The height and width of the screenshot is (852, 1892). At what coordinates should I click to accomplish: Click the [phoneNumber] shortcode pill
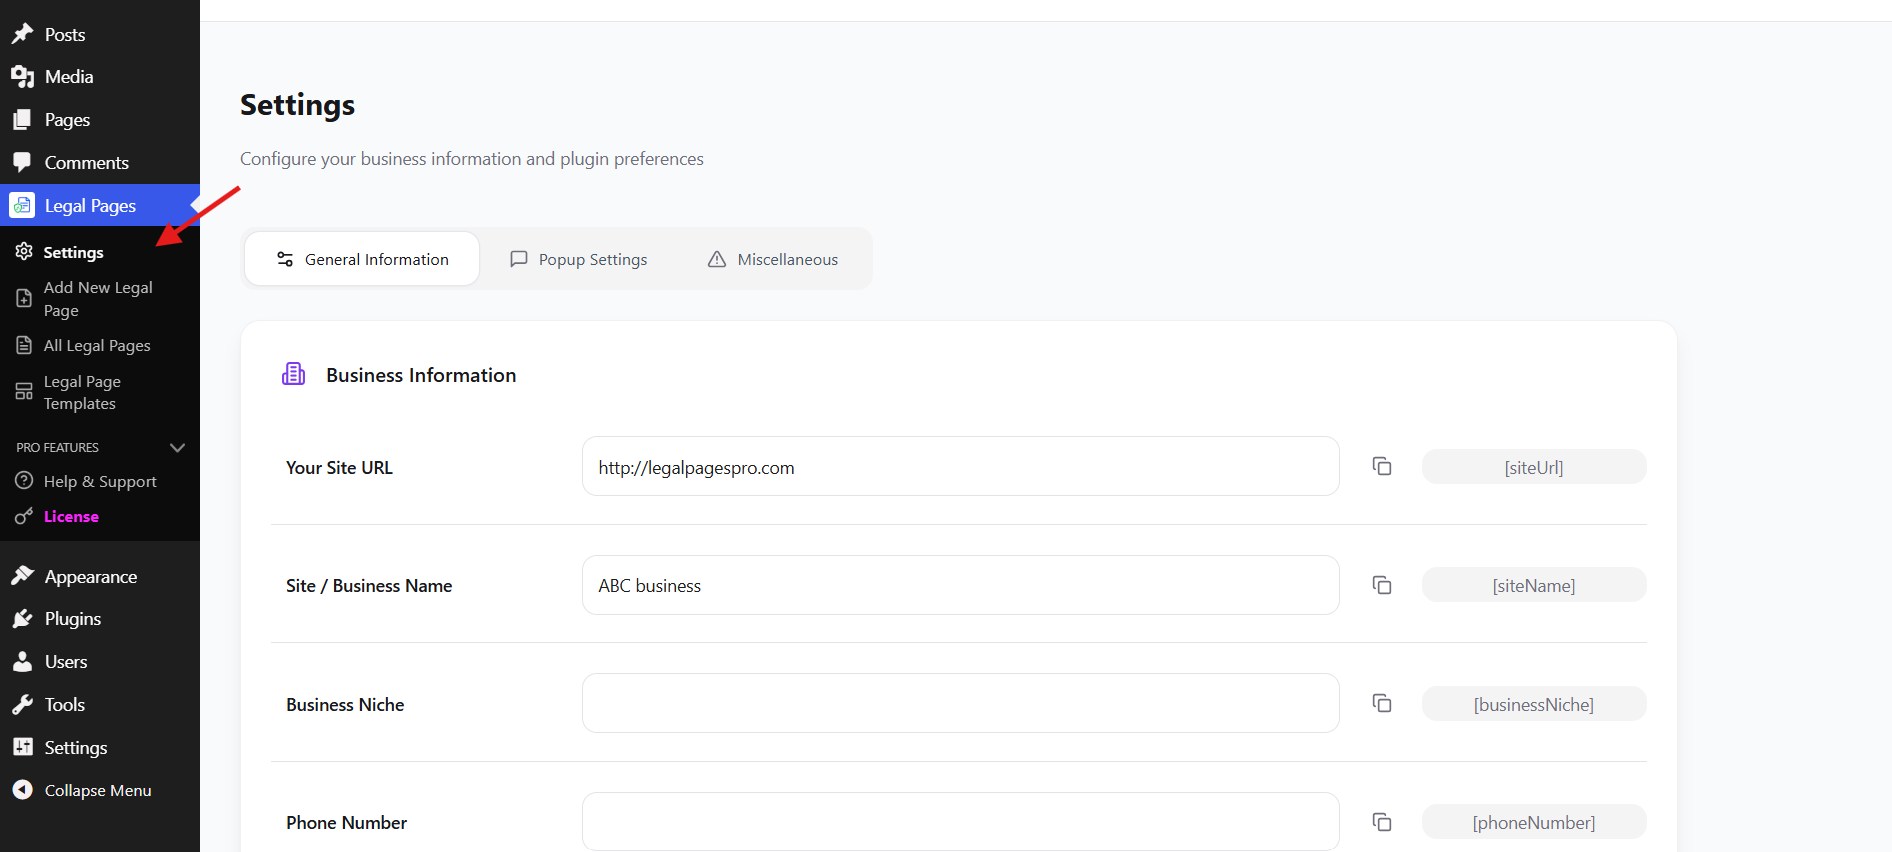(x=1534, y=822)
